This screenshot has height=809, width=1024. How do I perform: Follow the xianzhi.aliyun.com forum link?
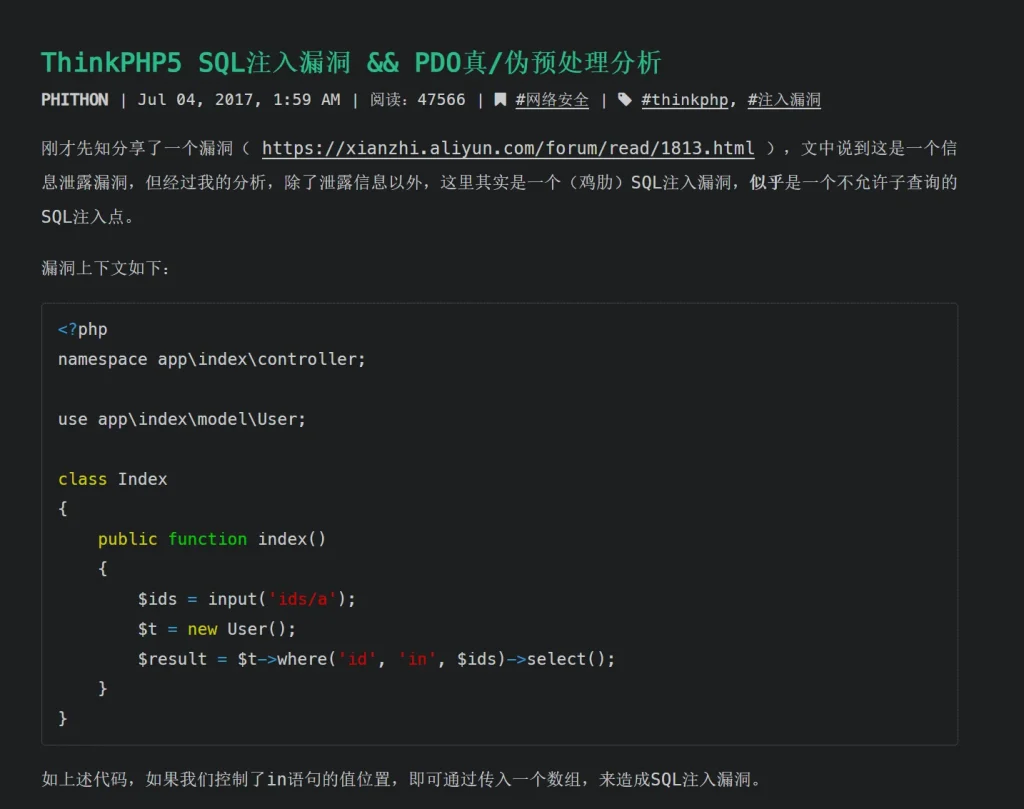point(508,149)
